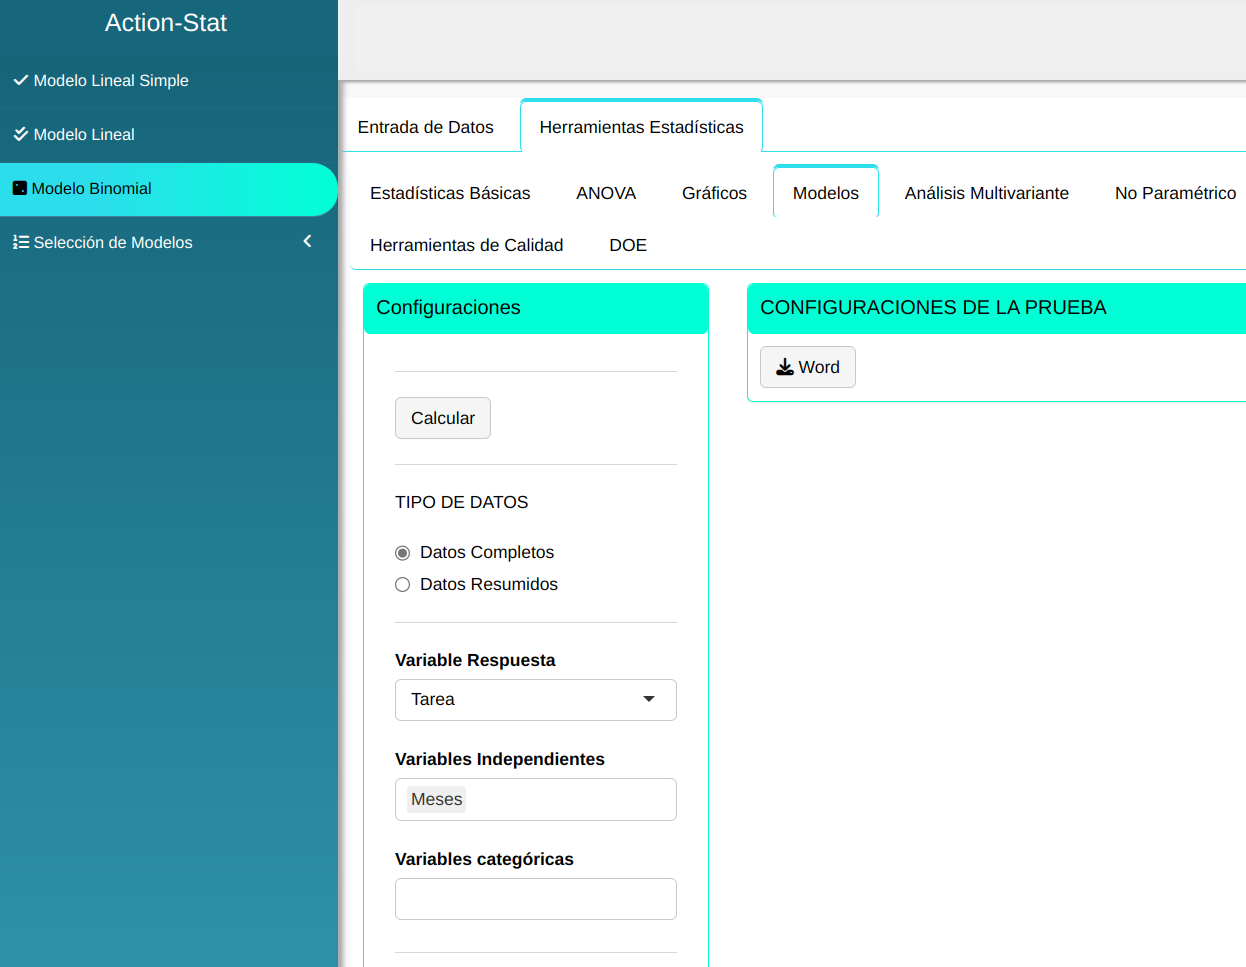Image resolution: width=1246 pixels, height=967 pixels.
Task: Click the download icon on Word button
Action: pyautogui.click(x=785, y=367)
